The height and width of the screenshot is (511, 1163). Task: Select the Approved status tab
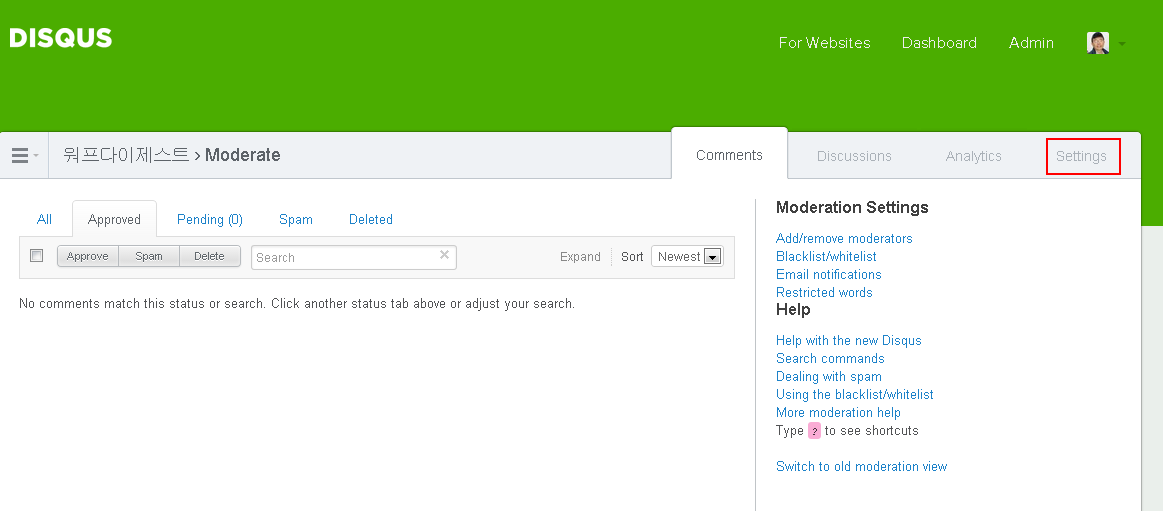click(114, 220)
